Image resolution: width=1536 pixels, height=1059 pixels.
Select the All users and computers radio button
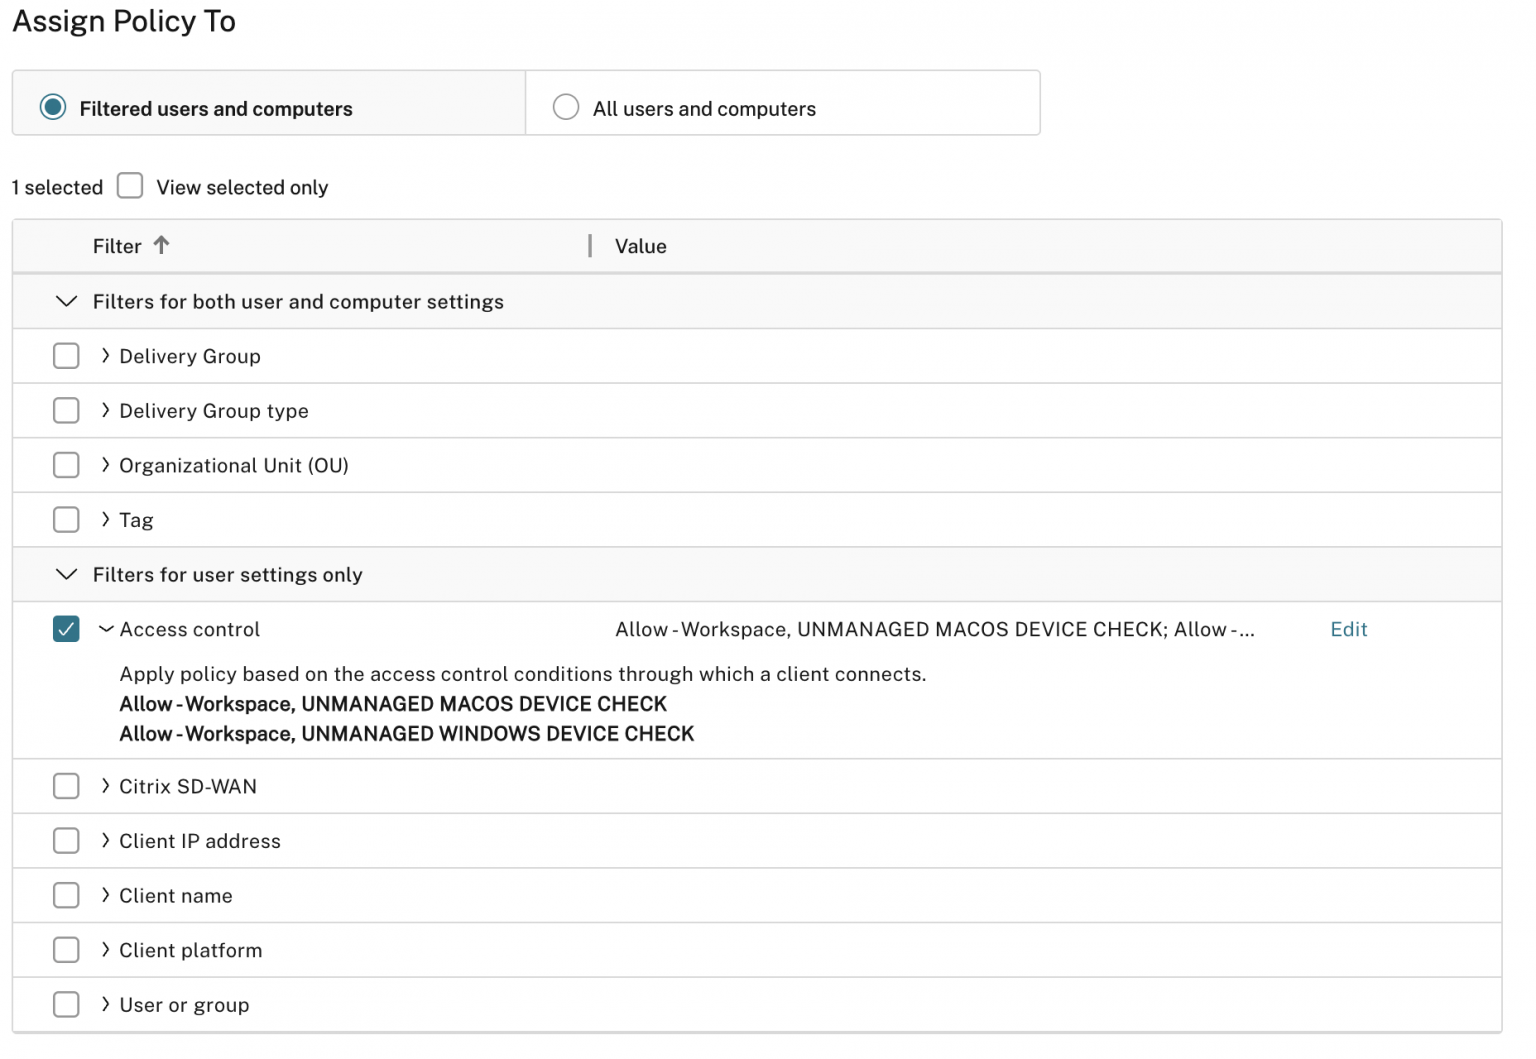pos(566,106)
